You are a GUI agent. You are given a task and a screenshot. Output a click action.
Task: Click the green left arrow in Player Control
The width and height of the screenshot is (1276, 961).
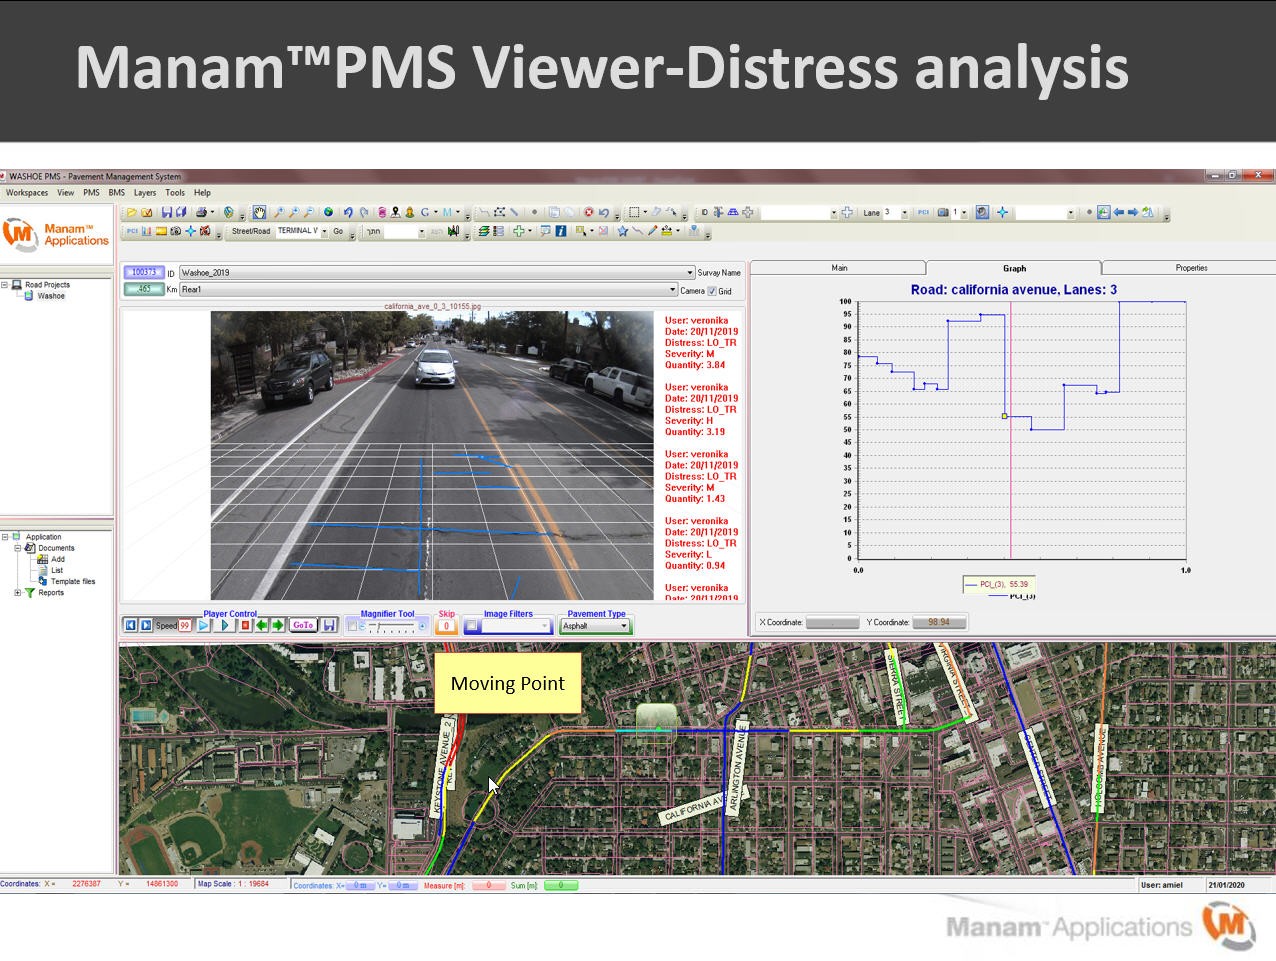point(262,626)
